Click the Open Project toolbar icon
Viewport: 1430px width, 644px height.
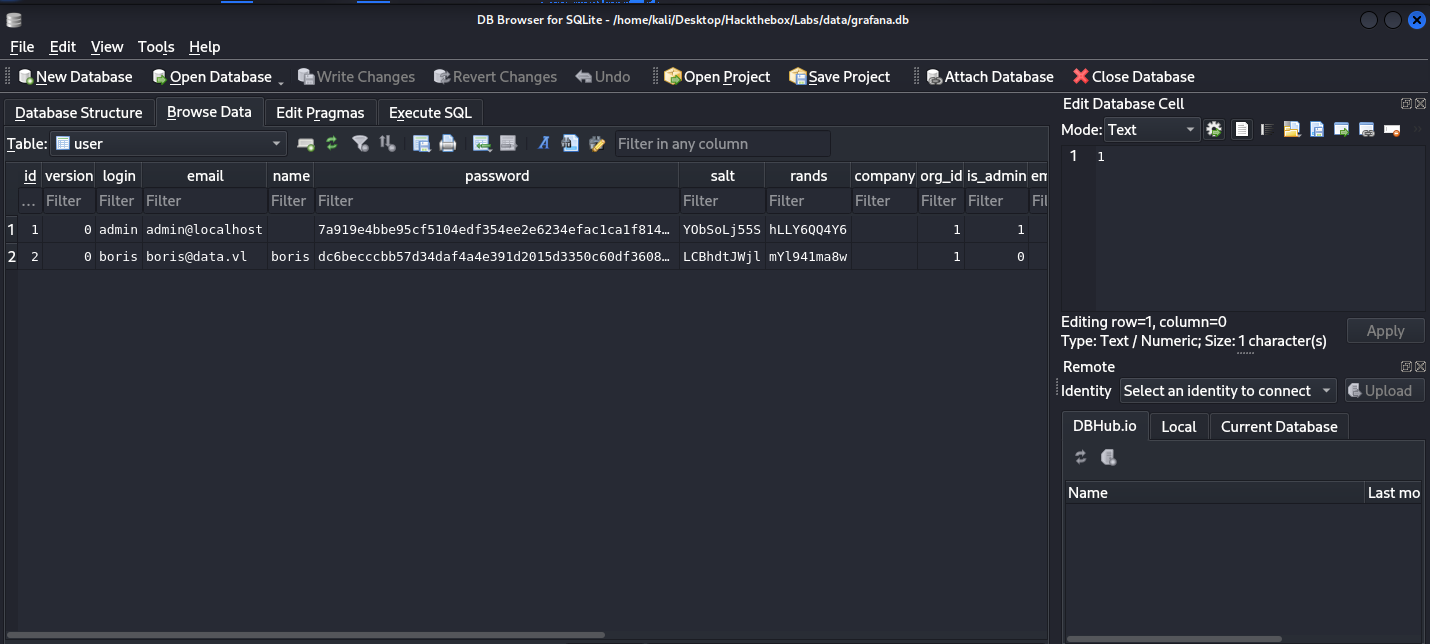[673, 77]
